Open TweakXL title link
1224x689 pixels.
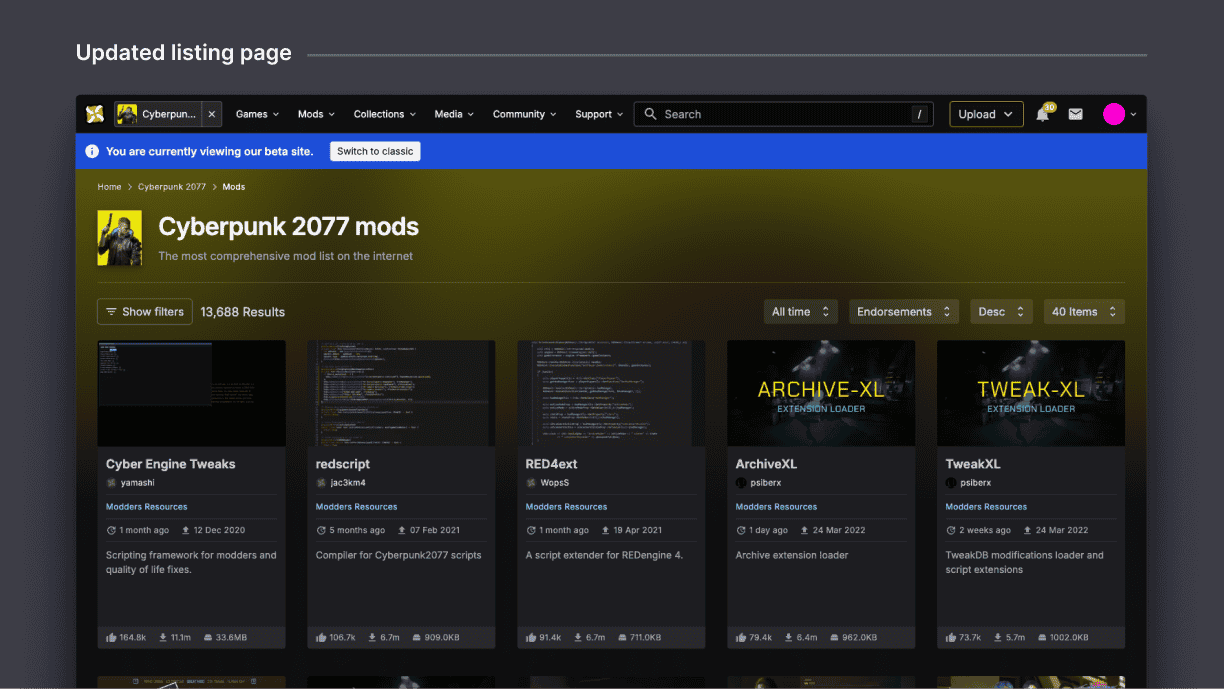click(x=973, y=464)
